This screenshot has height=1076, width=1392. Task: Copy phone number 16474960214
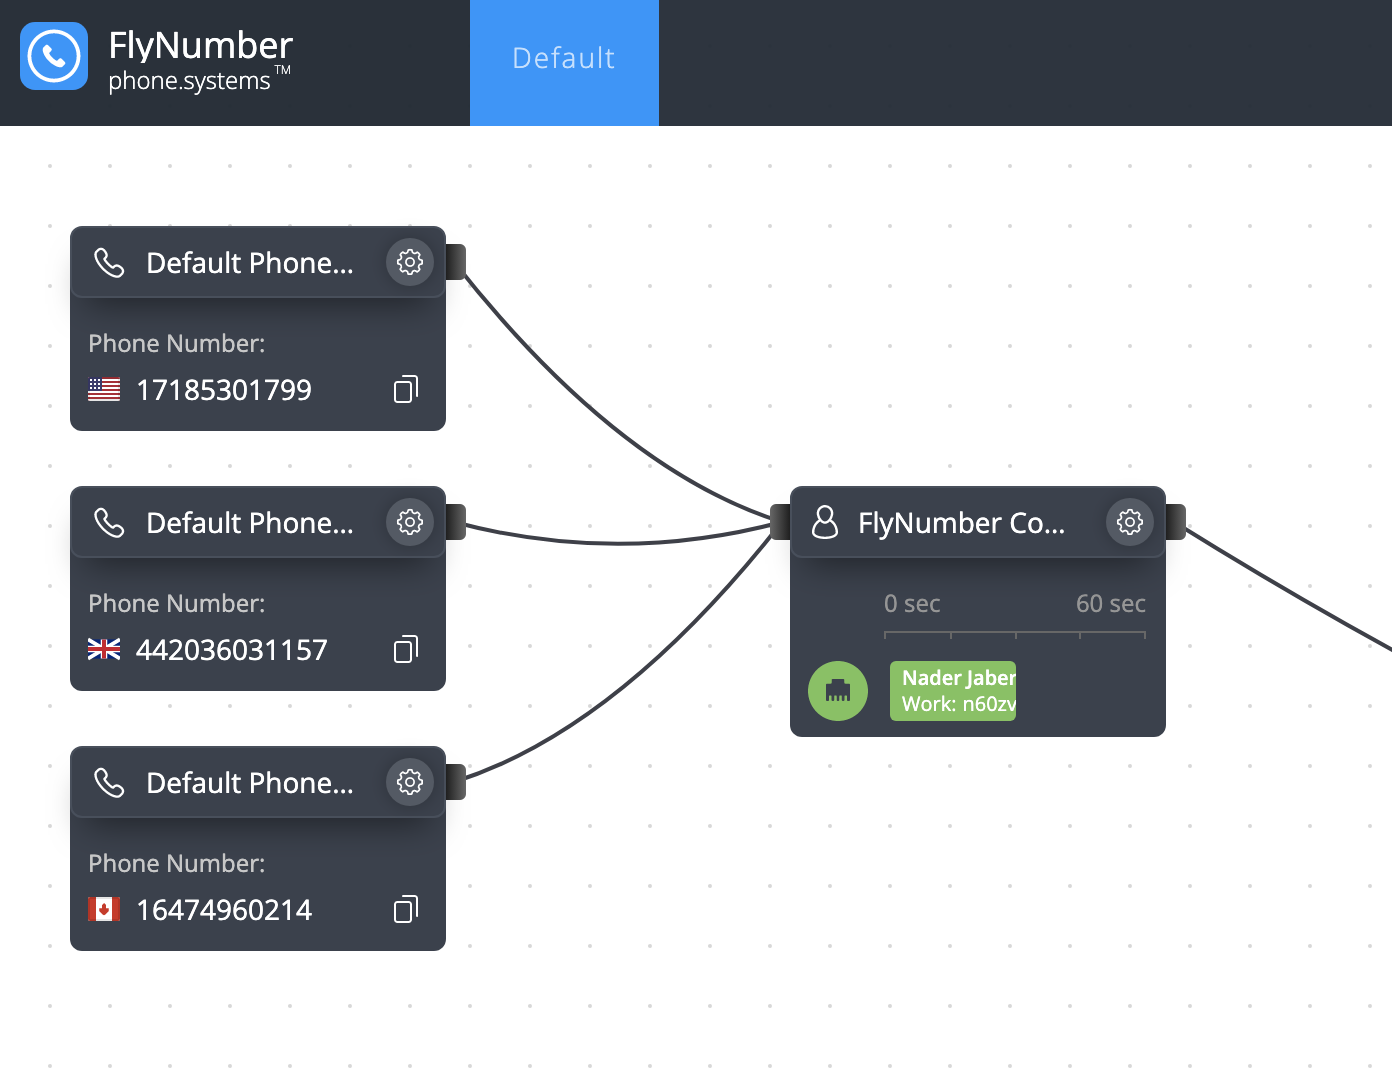[x=406, y=909]
